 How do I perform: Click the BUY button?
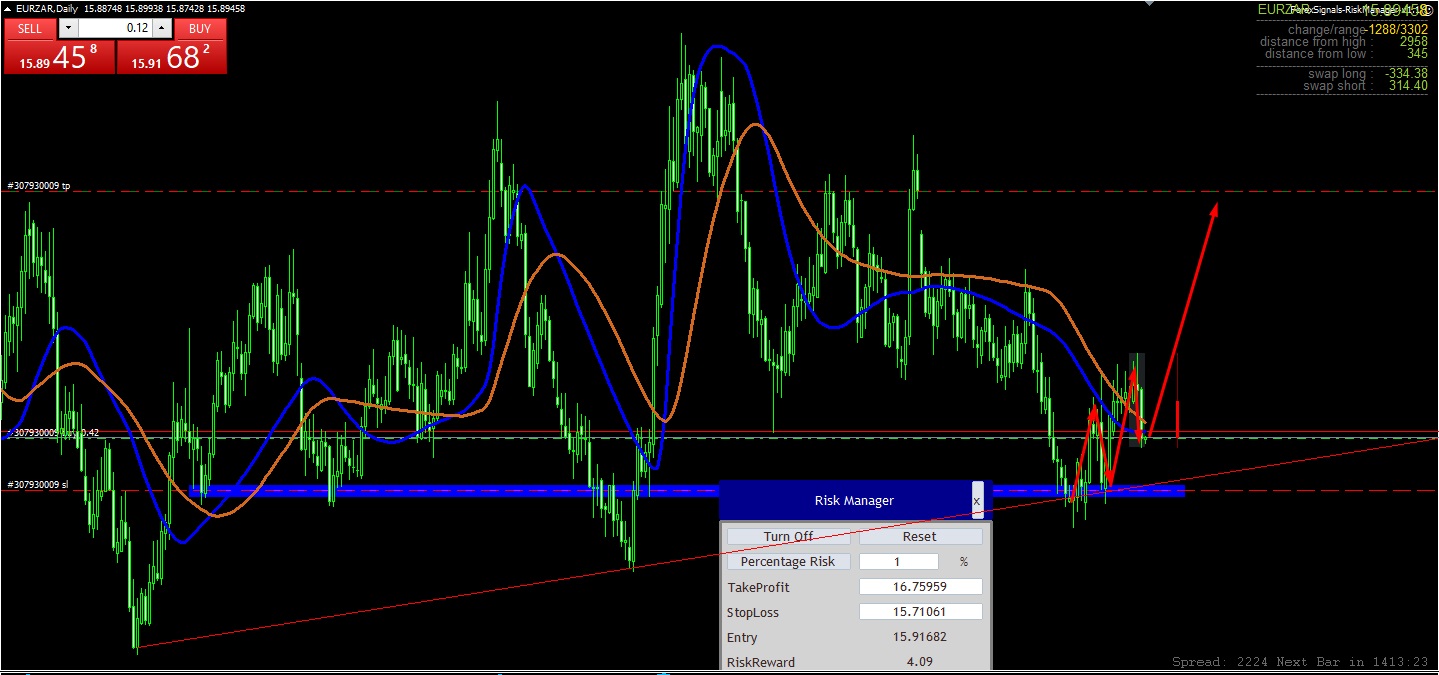pos(200,29)
